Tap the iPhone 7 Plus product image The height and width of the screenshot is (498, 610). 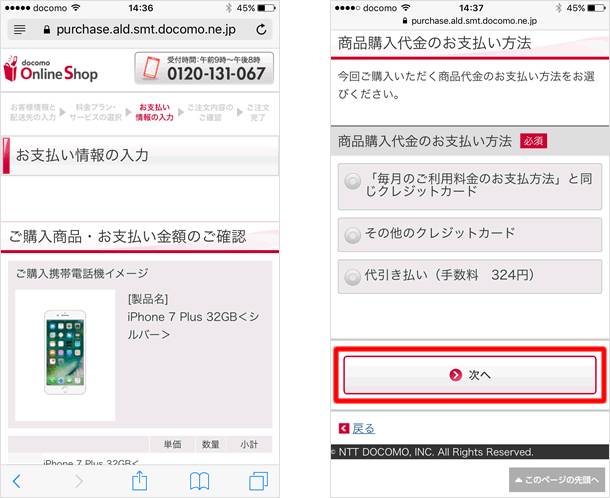pyautogui.click(x=65, y=355)
